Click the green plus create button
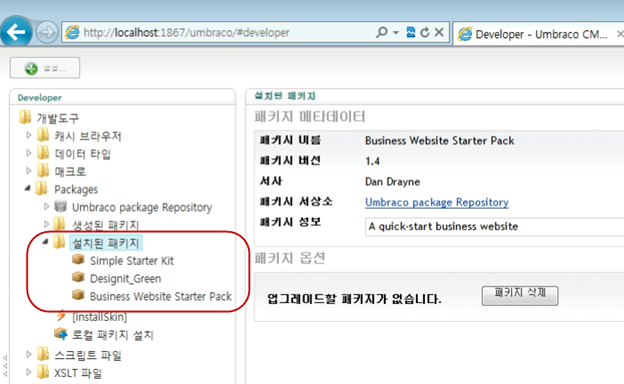Screen dimensions: 624x384 click(45, 68)
